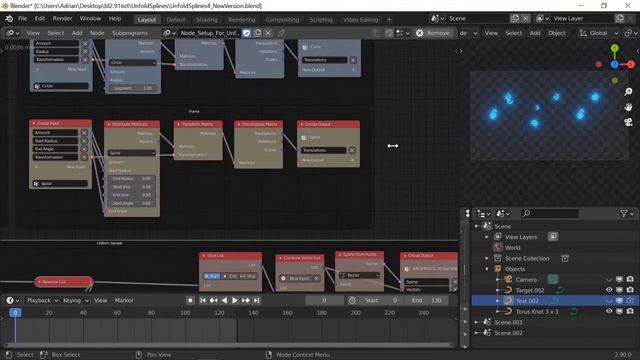
Task: Click the new scene icon beside Scene field
Action: (x=515, y=18)
